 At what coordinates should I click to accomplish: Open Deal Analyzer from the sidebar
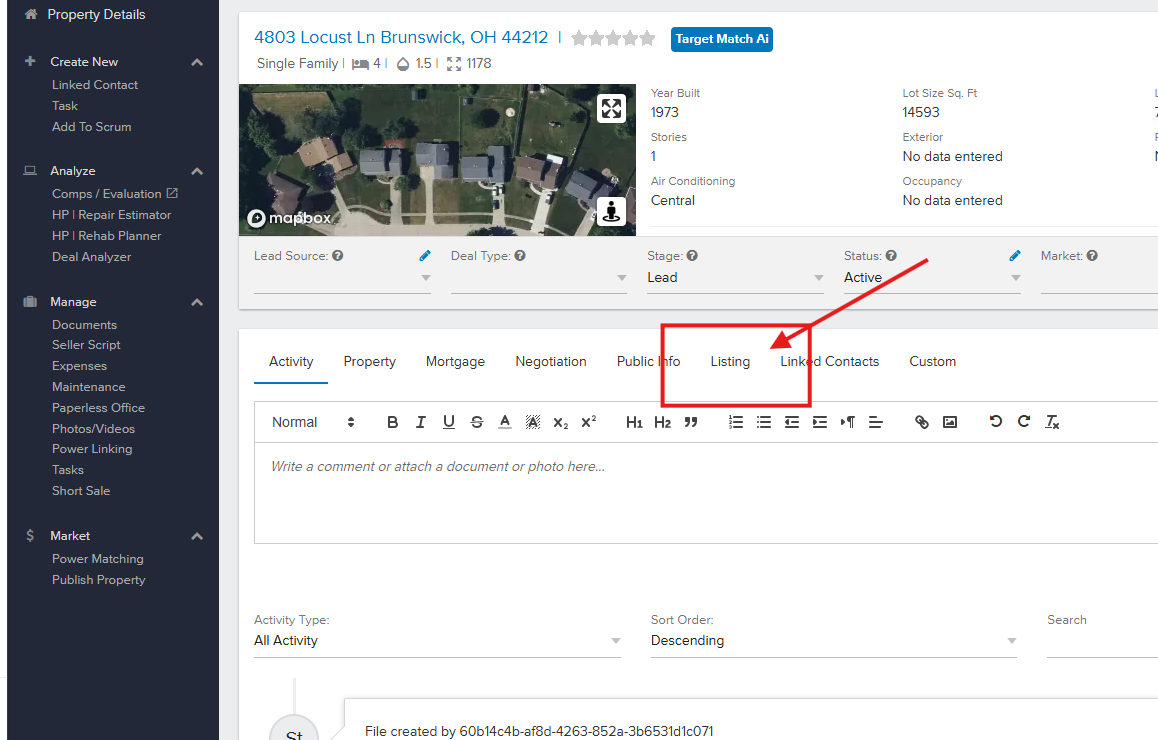(x=91, y=257)
